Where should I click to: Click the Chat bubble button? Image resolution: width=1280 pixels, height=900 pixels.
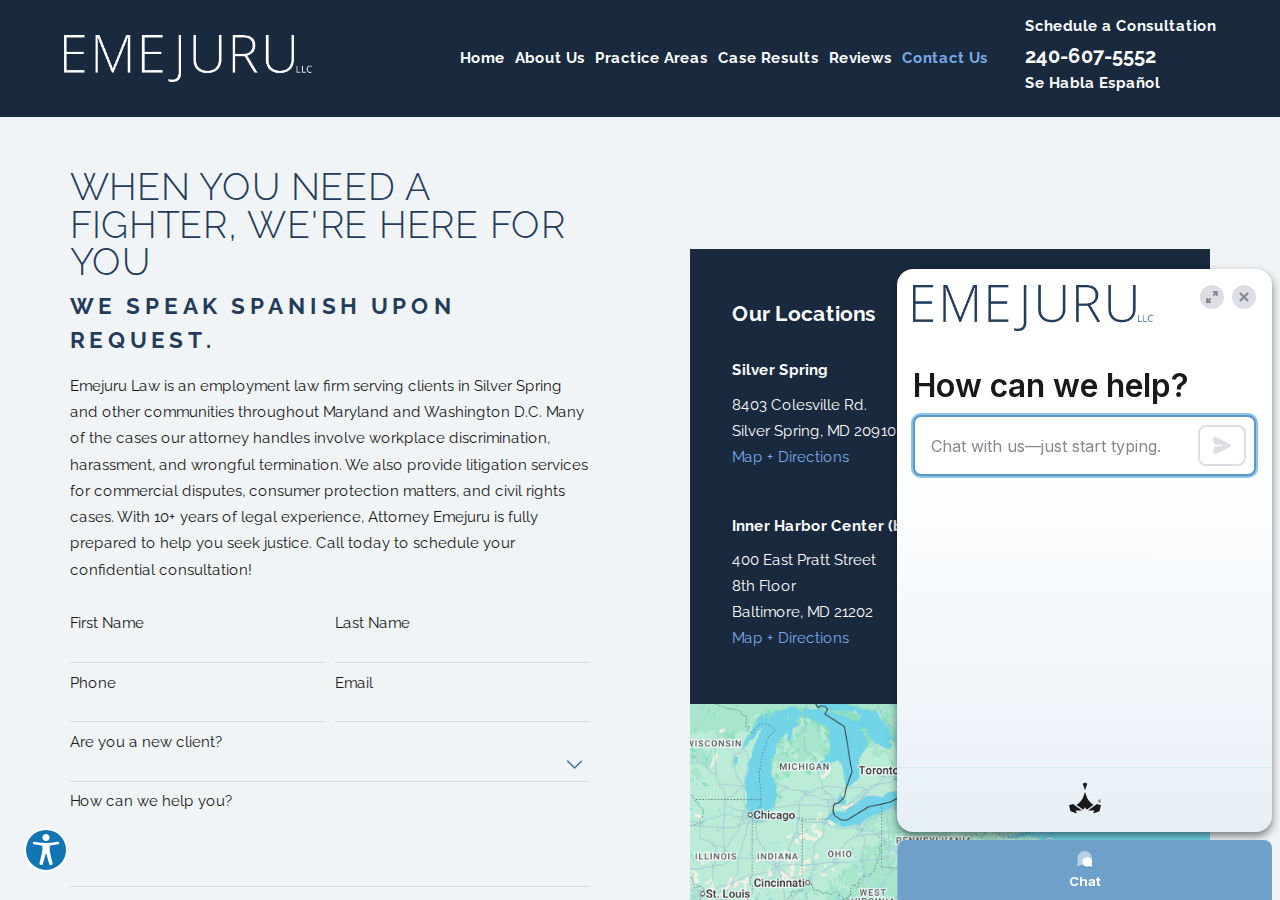pos(1085,870)
